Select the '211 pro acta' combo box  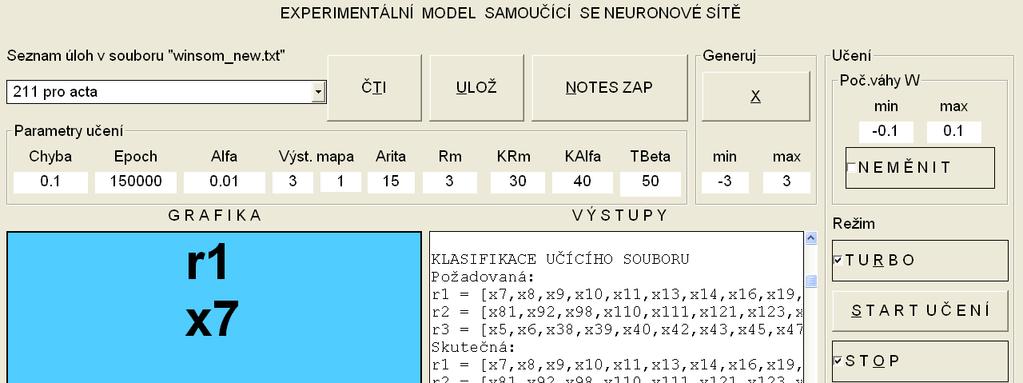[166, 92]
